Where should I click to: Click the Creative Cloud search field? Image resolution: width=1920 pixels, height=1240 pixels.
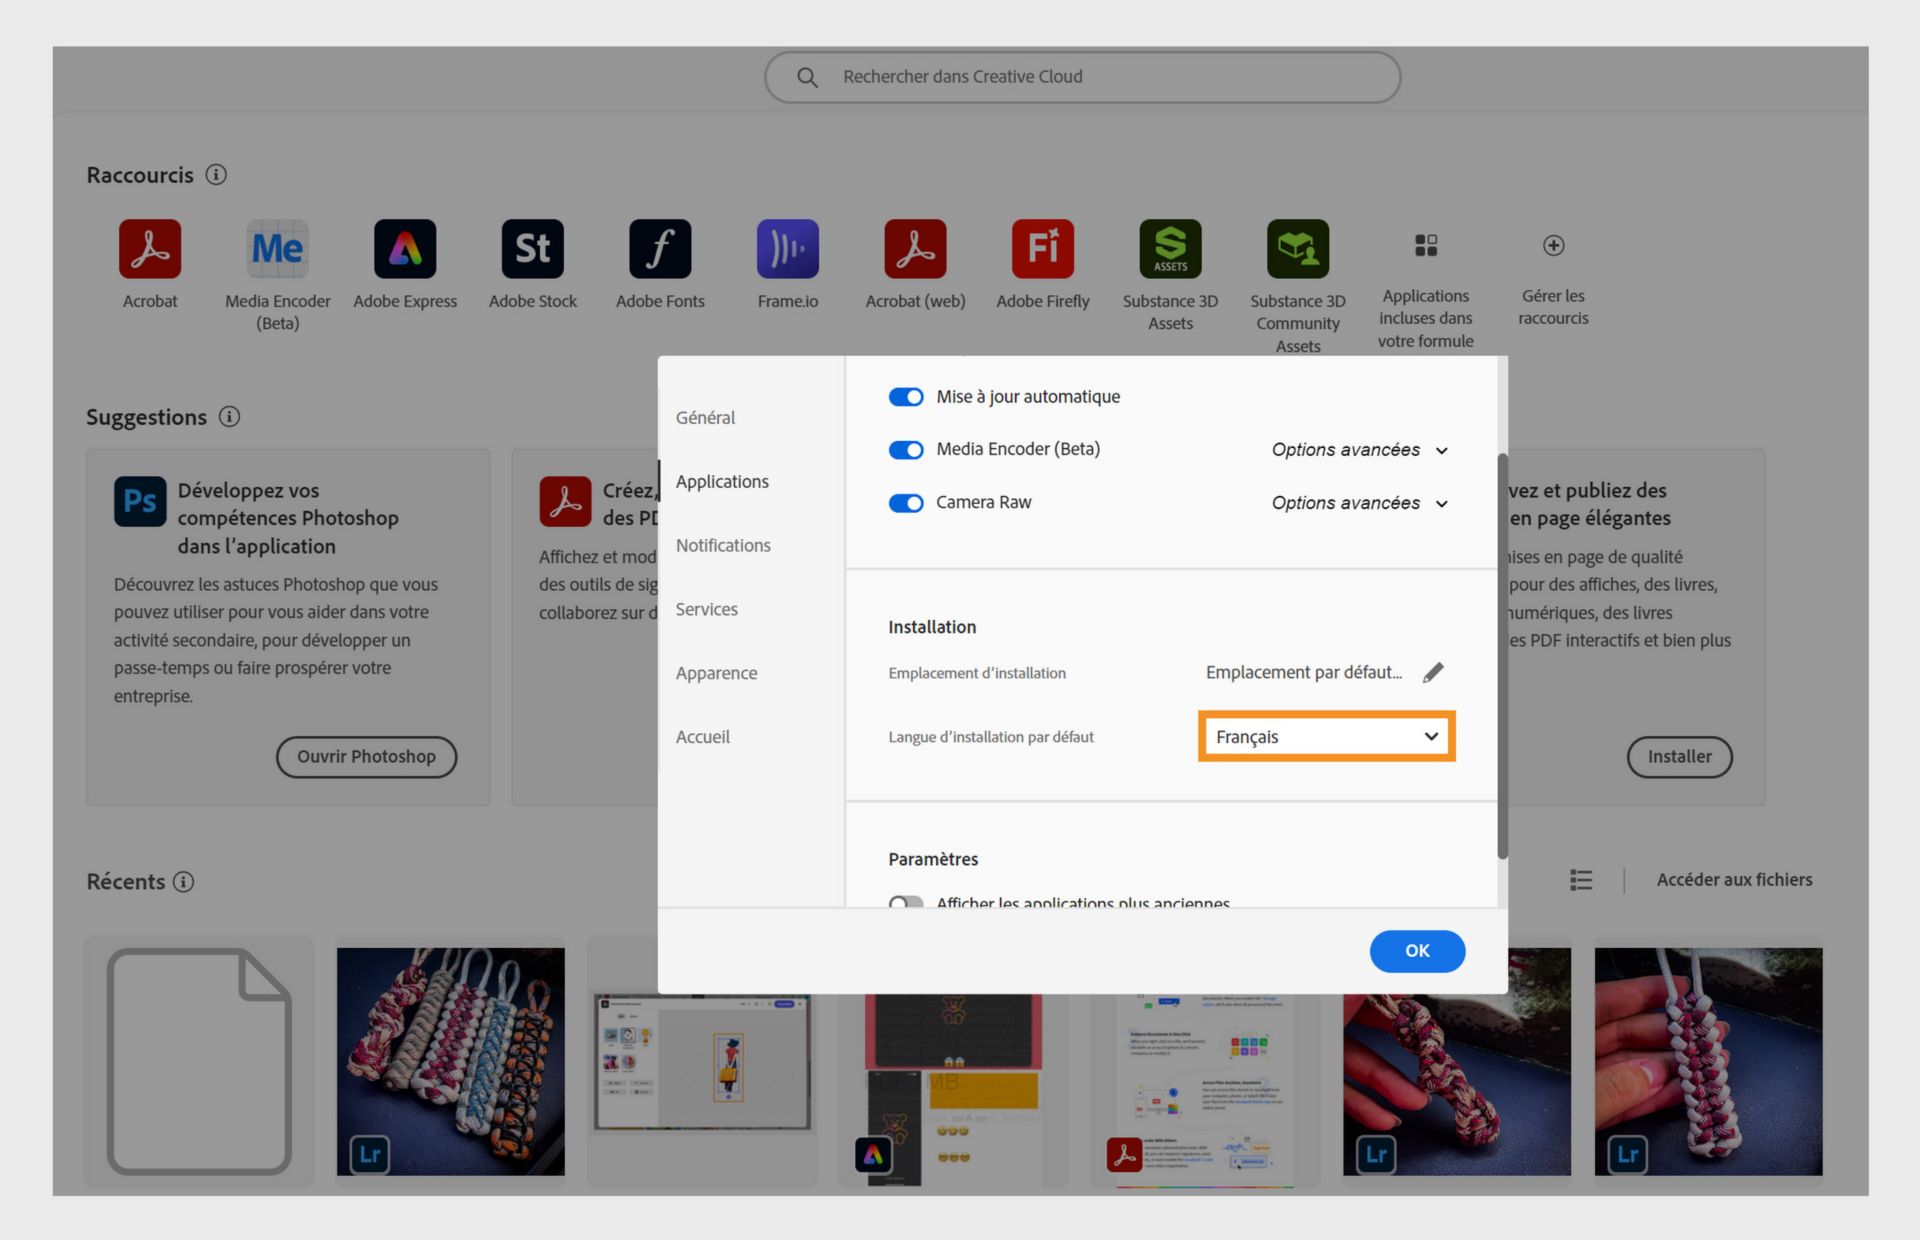click(x=1082, y=77)
